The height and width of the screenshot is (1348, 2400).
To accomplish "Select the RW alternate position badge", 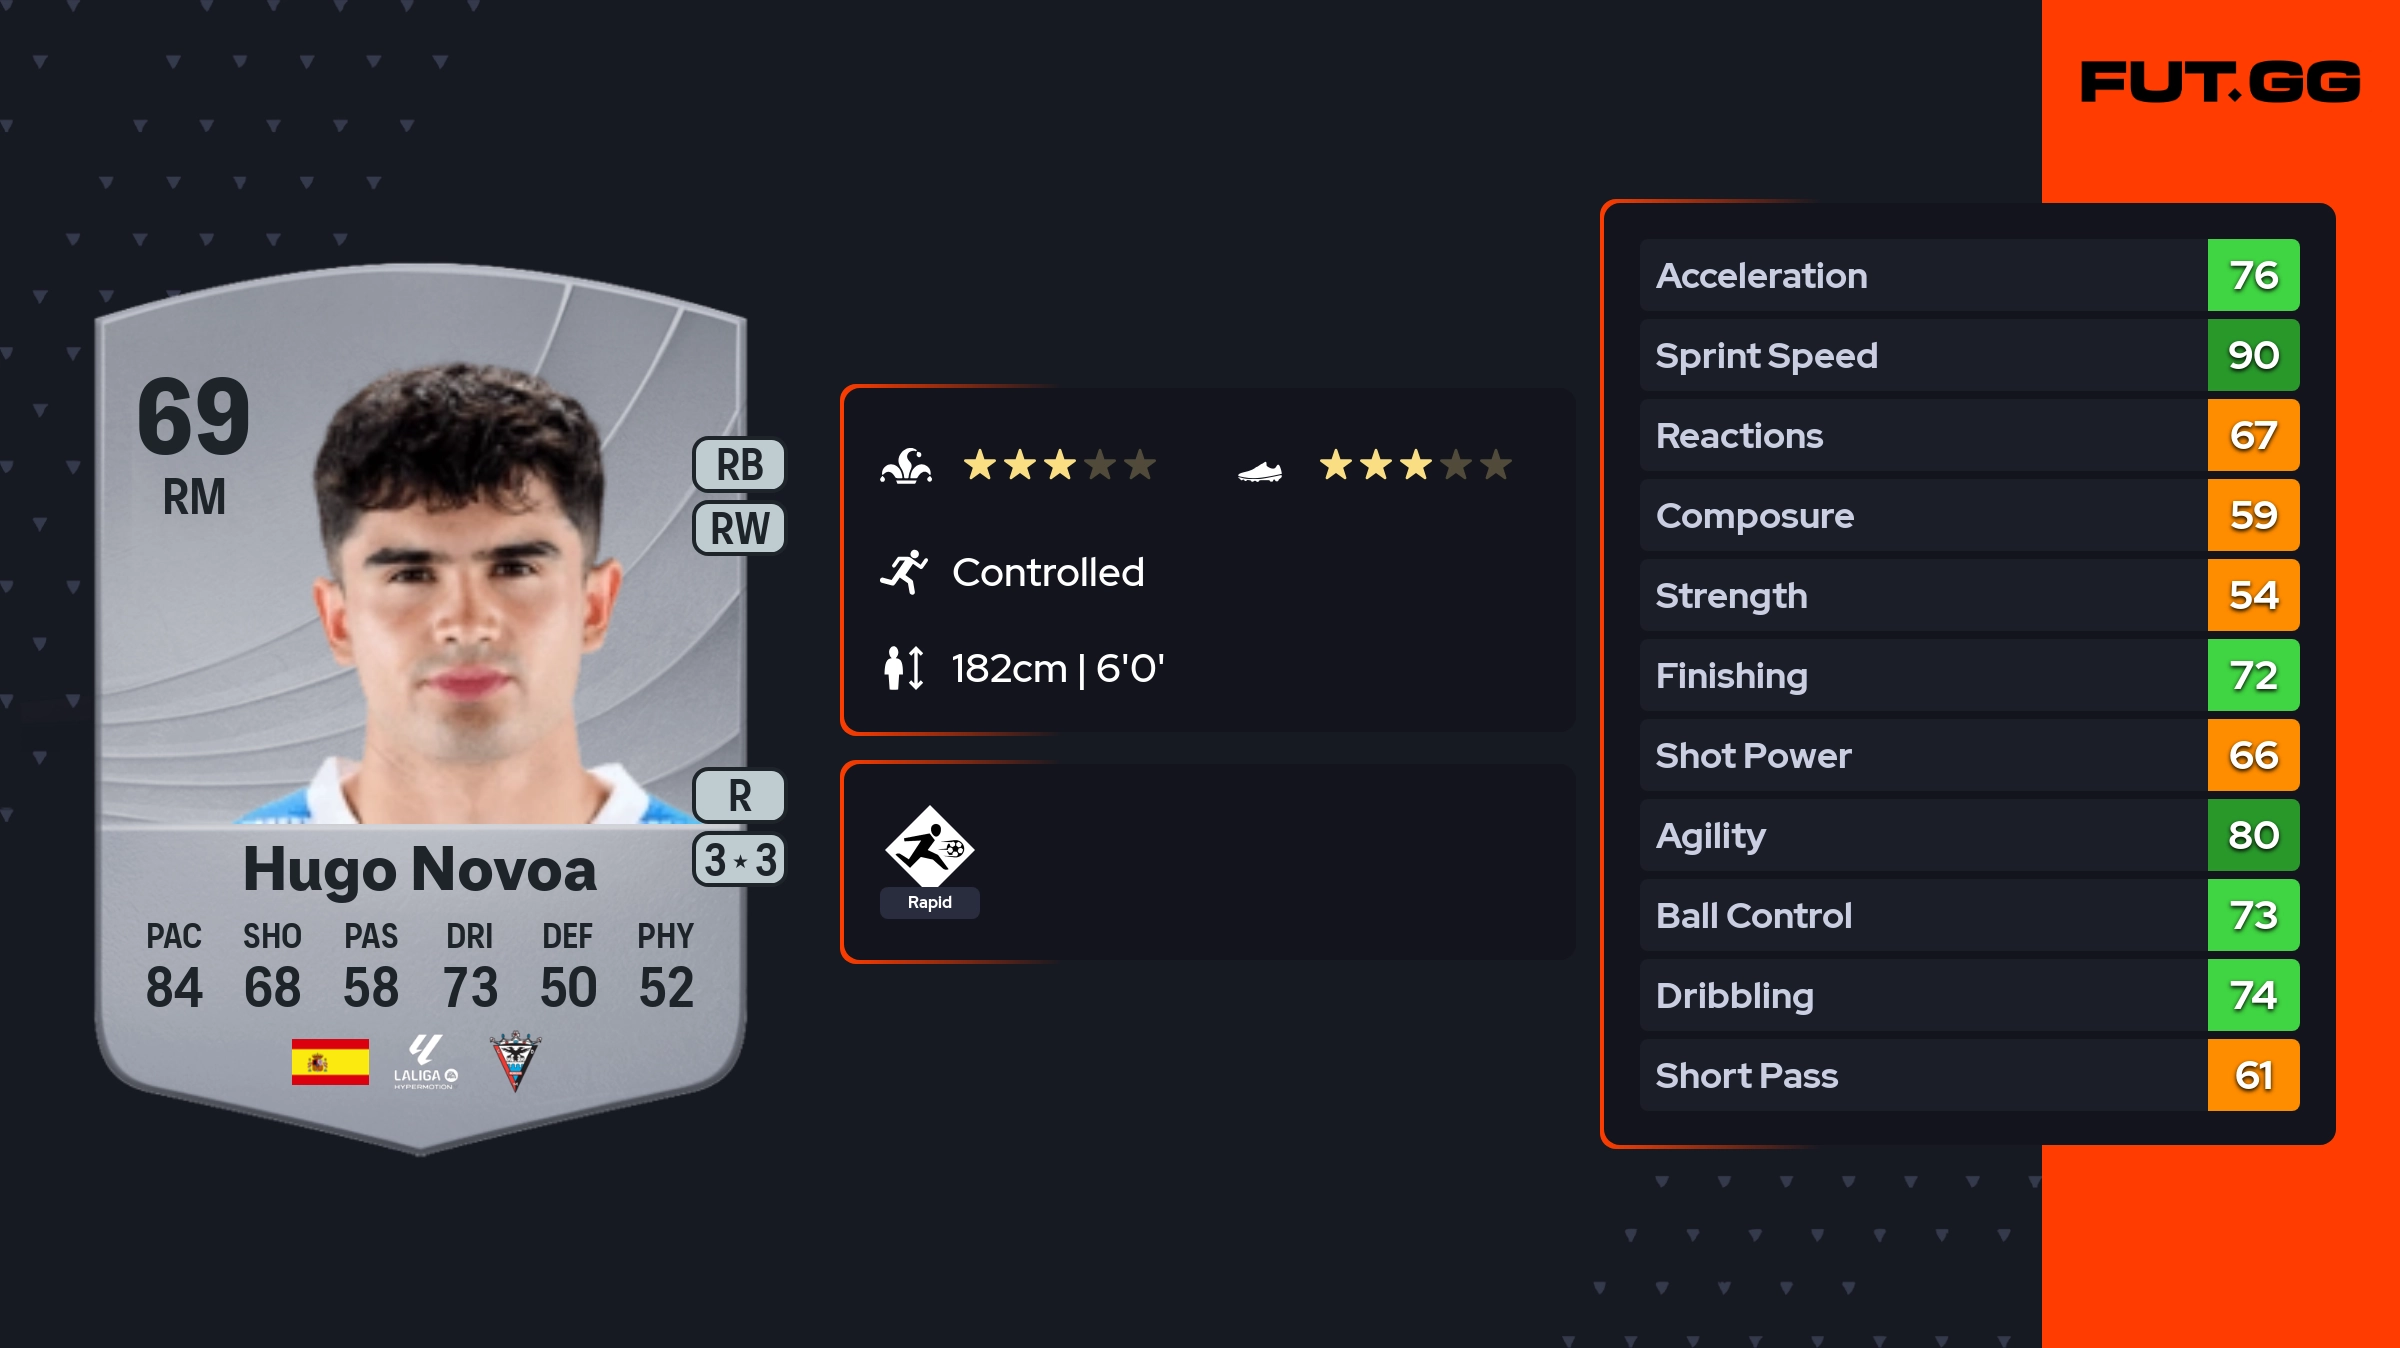I will pos(739,528).
